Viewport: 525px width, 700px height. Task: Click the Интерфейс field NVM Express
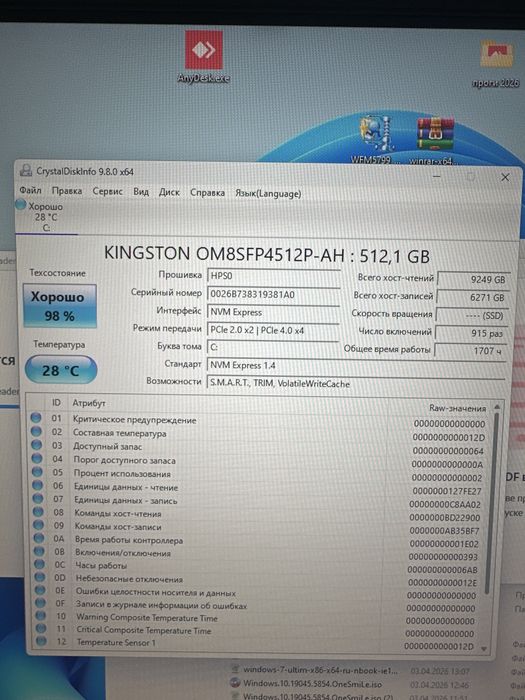(x=273, y=312)
